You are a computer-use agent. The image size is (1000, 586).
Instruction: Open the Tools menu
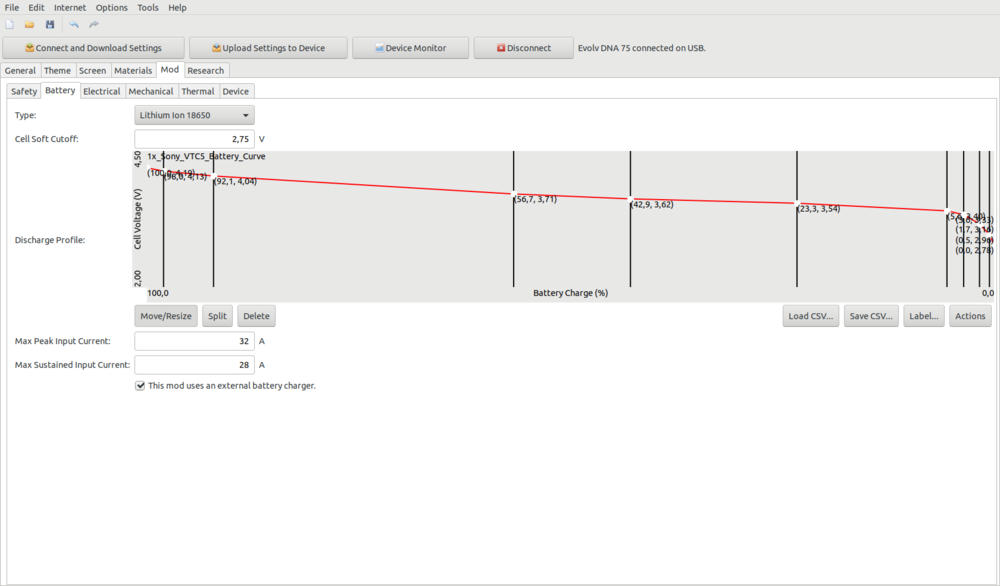pyautogui.click(x=148, y=8)
